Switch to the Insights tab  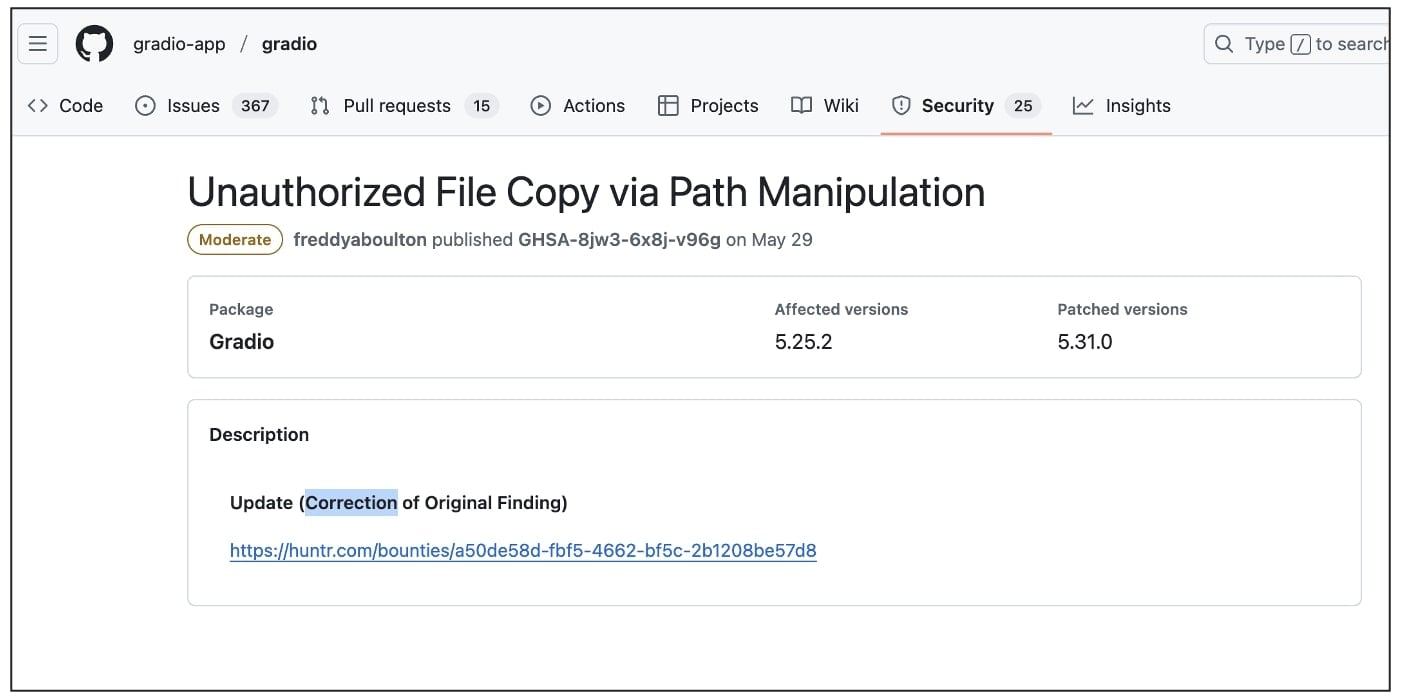pyautogui.click(x=1137, y=106)
